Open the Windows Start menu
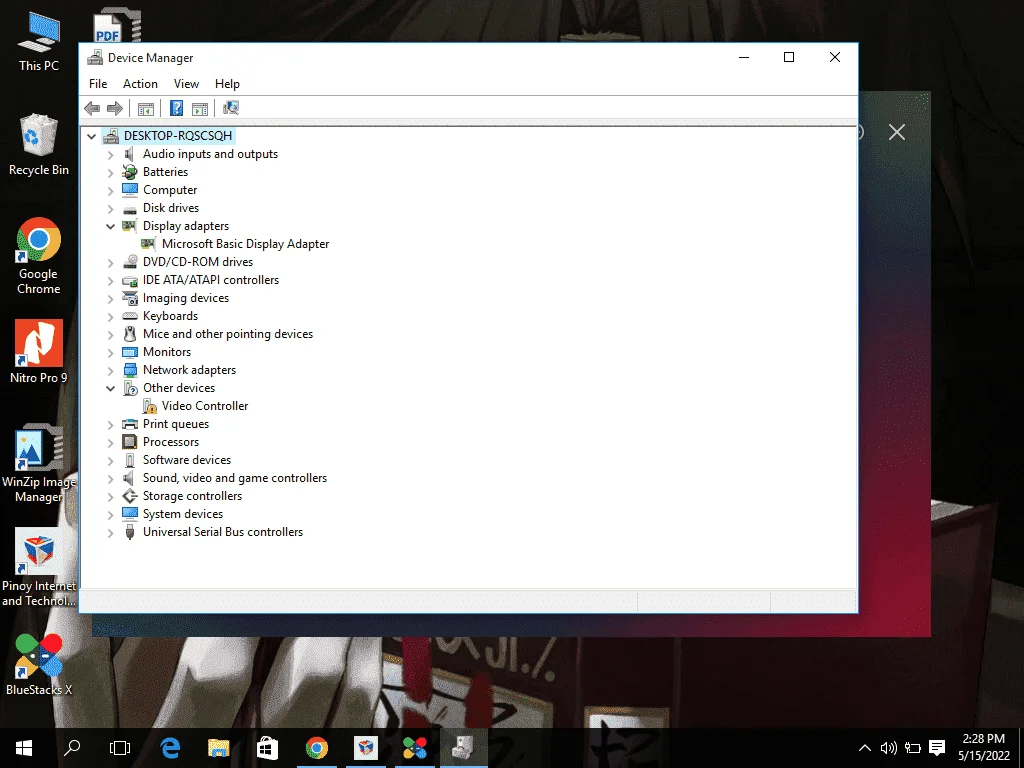The width and height of the screenshot is (1024, 768). pyautogui.click(x=24, y=748)
